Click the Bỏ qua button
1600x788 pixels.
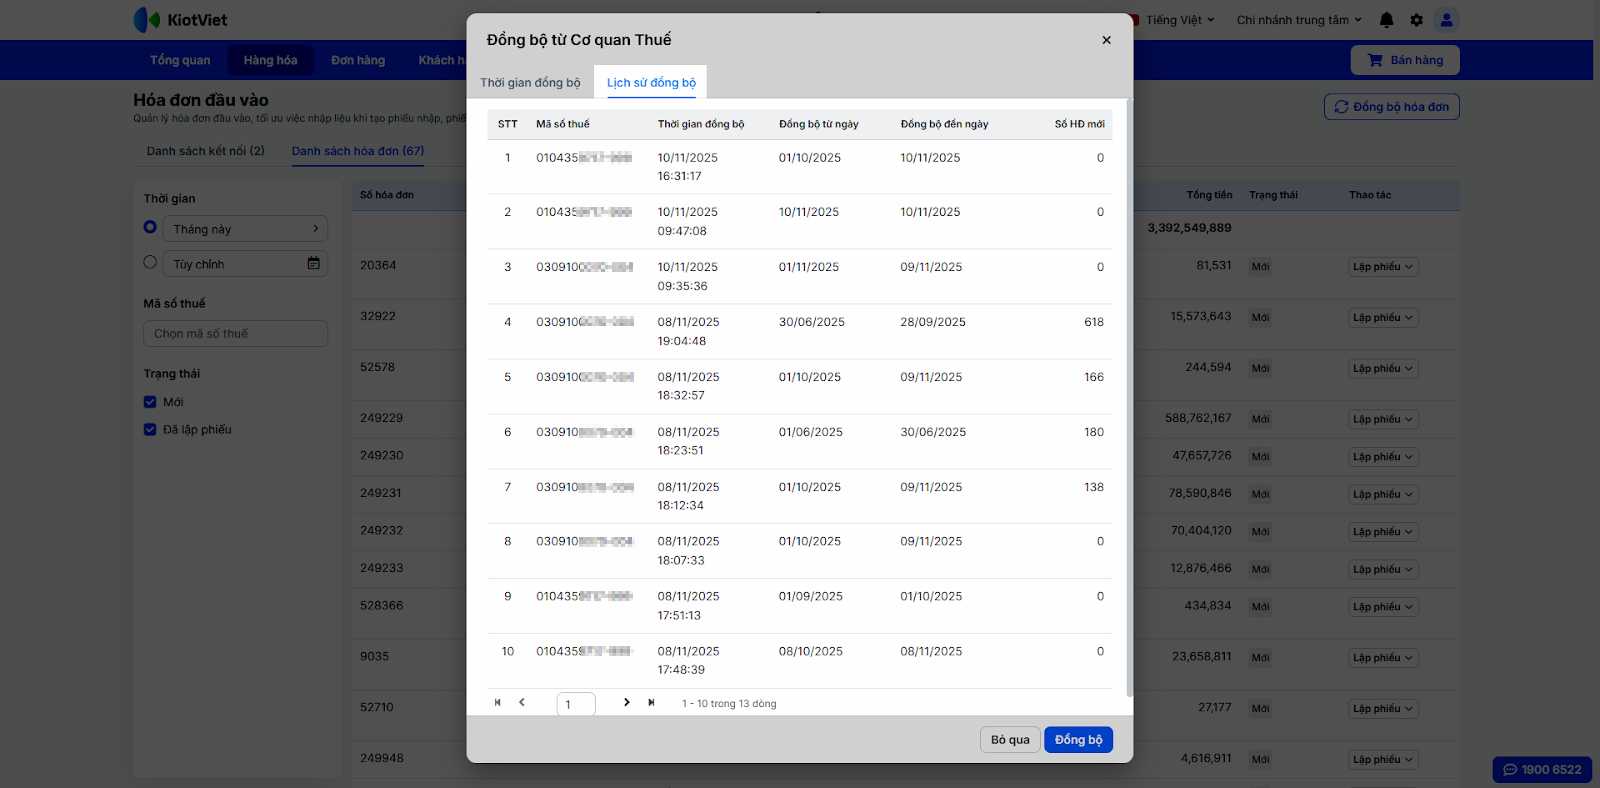pyautogui.click(x=1010, y=740)
